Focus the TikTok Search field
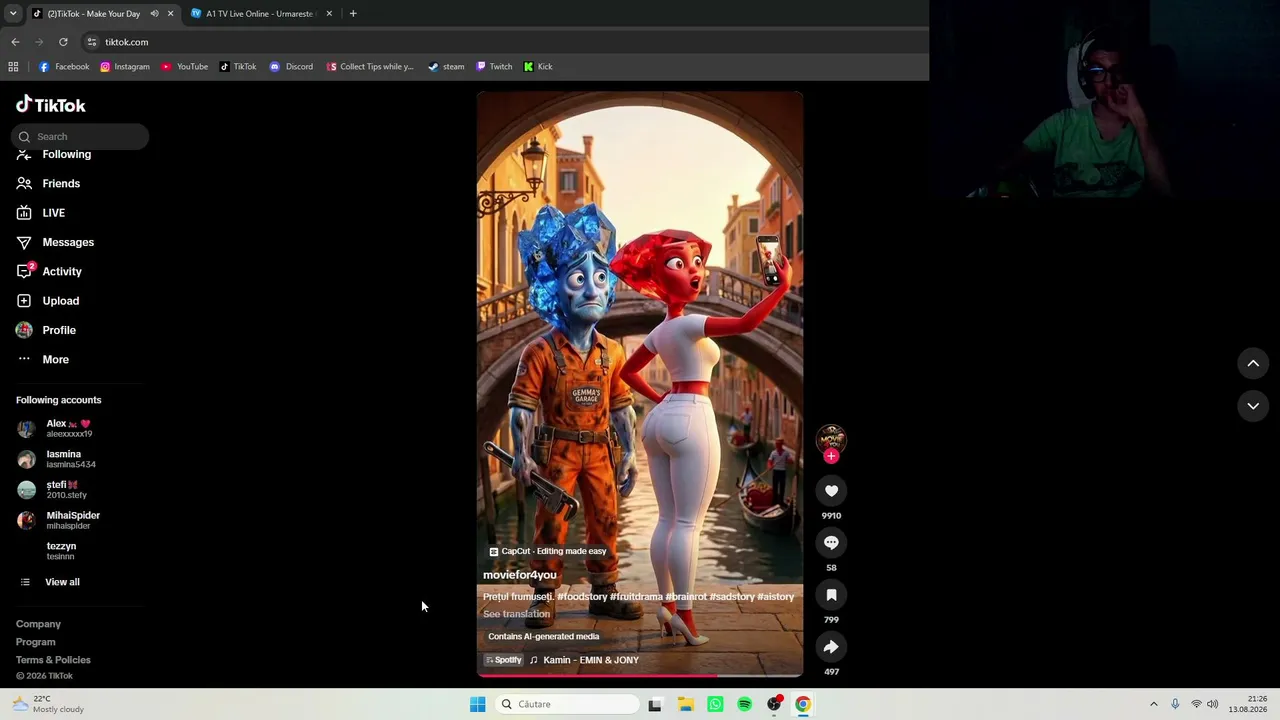The height and width of the screenshot is (720, 1280). click(80, 137)
